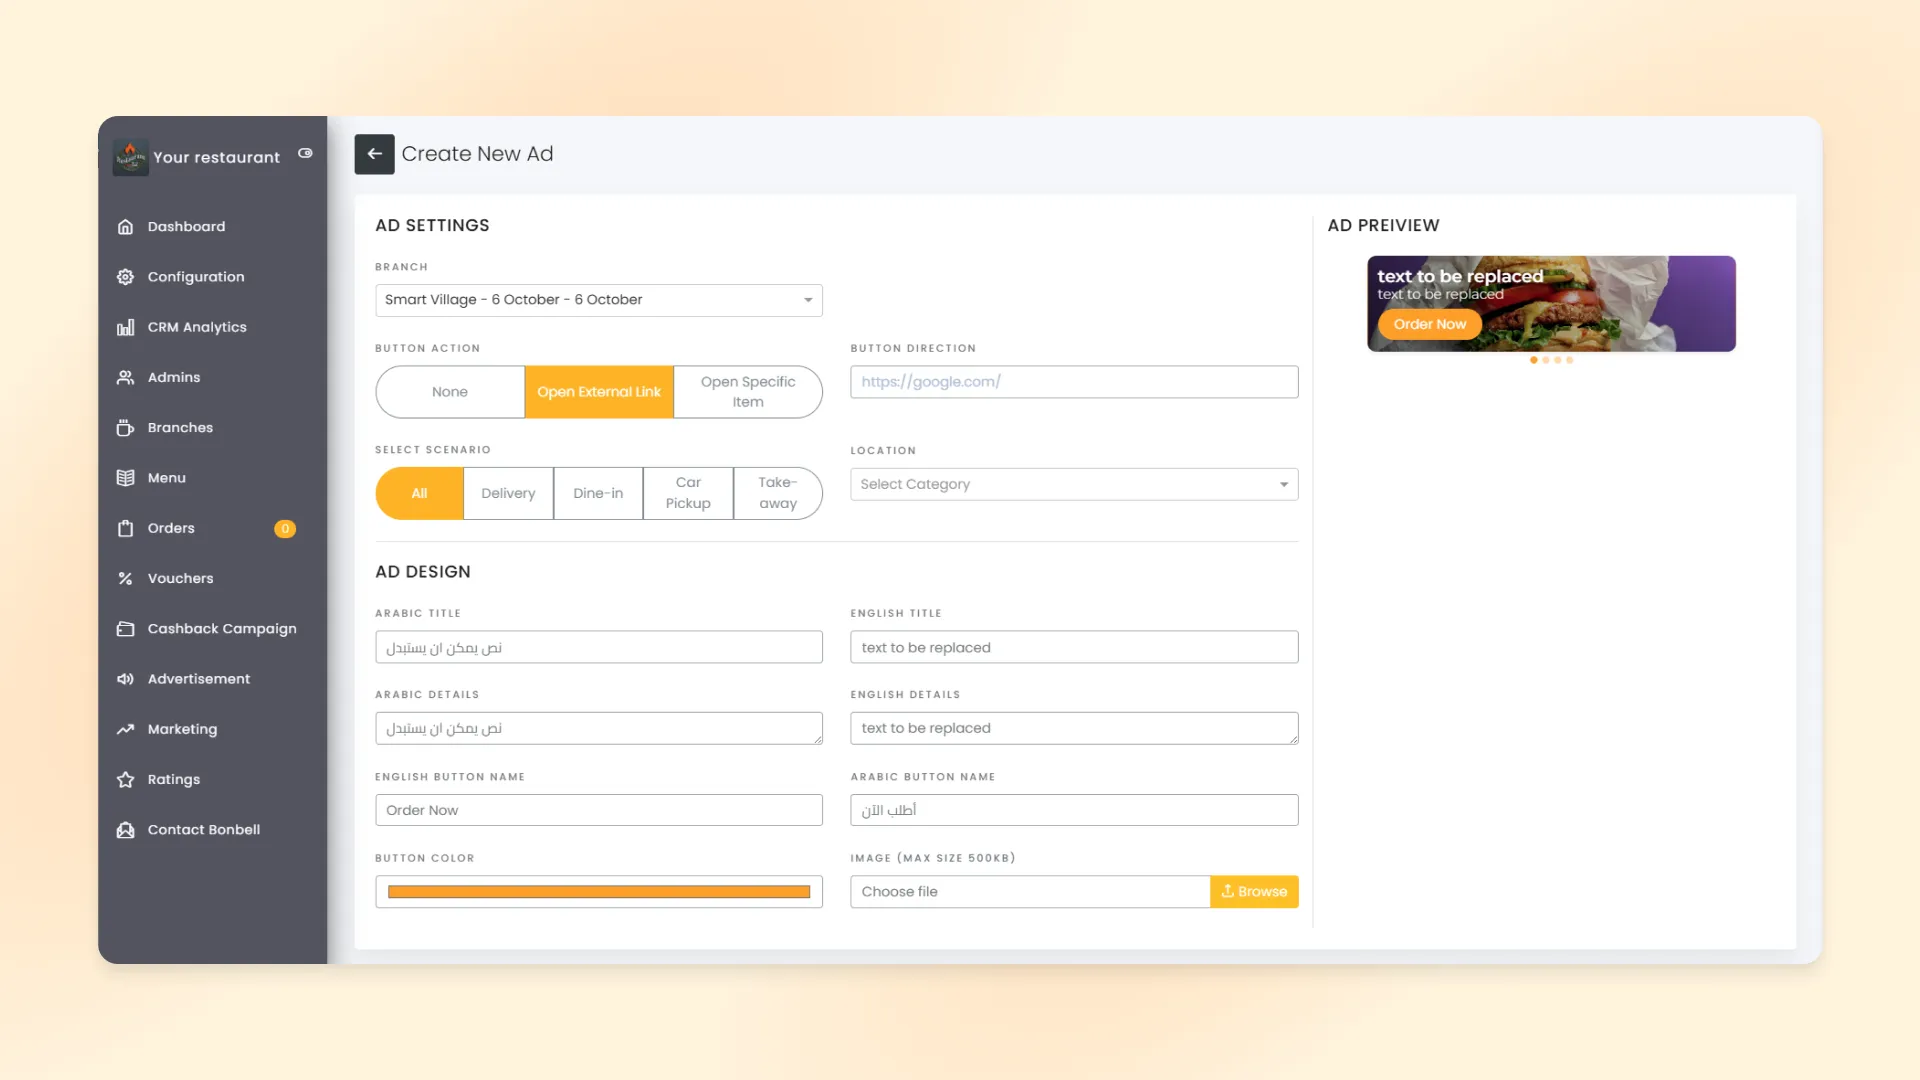Click the back arrow button

coord(374,154)
